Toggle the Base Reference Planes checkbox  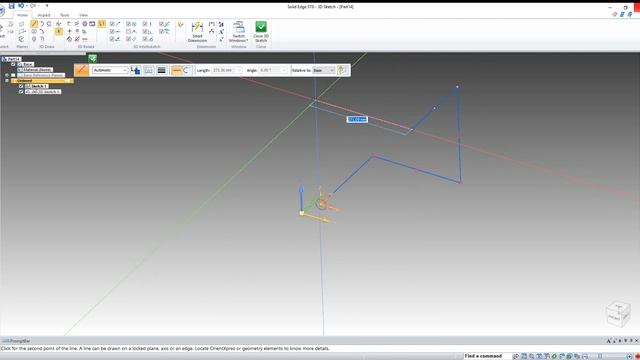[x=13, y=75]
